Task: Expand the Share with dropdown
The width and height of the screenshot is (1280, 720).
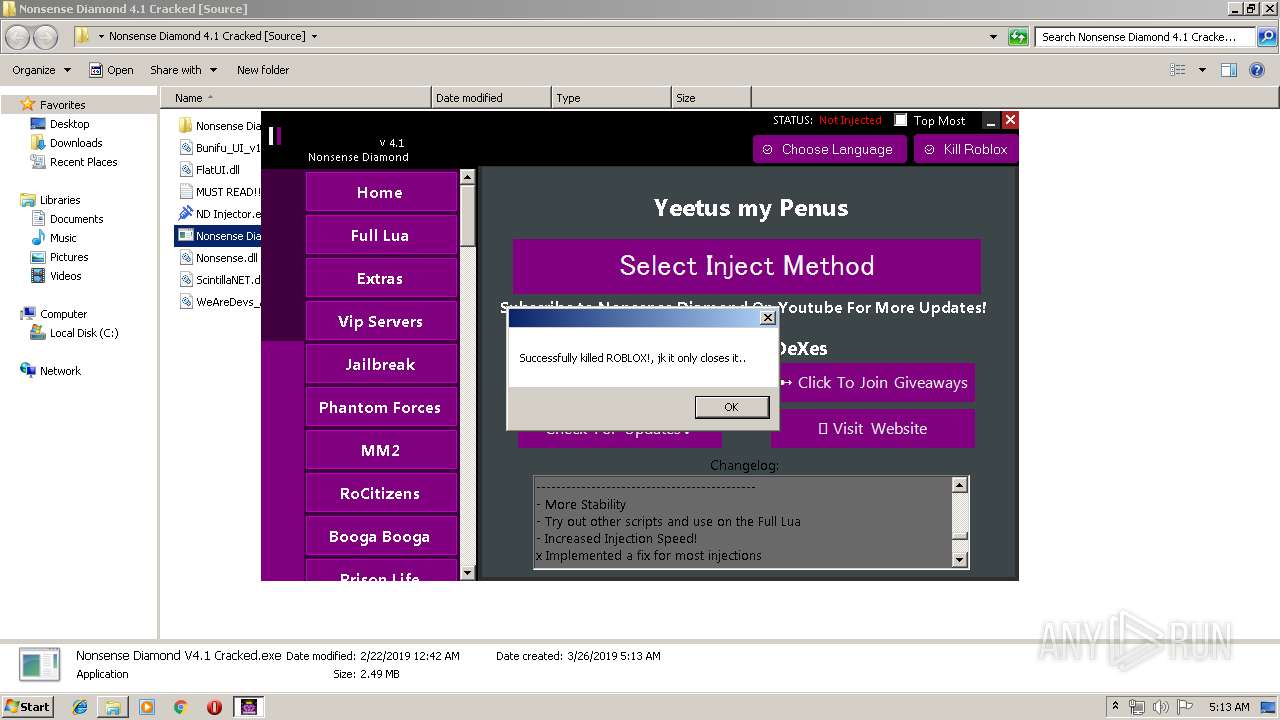Action: [x=183, y=70]
